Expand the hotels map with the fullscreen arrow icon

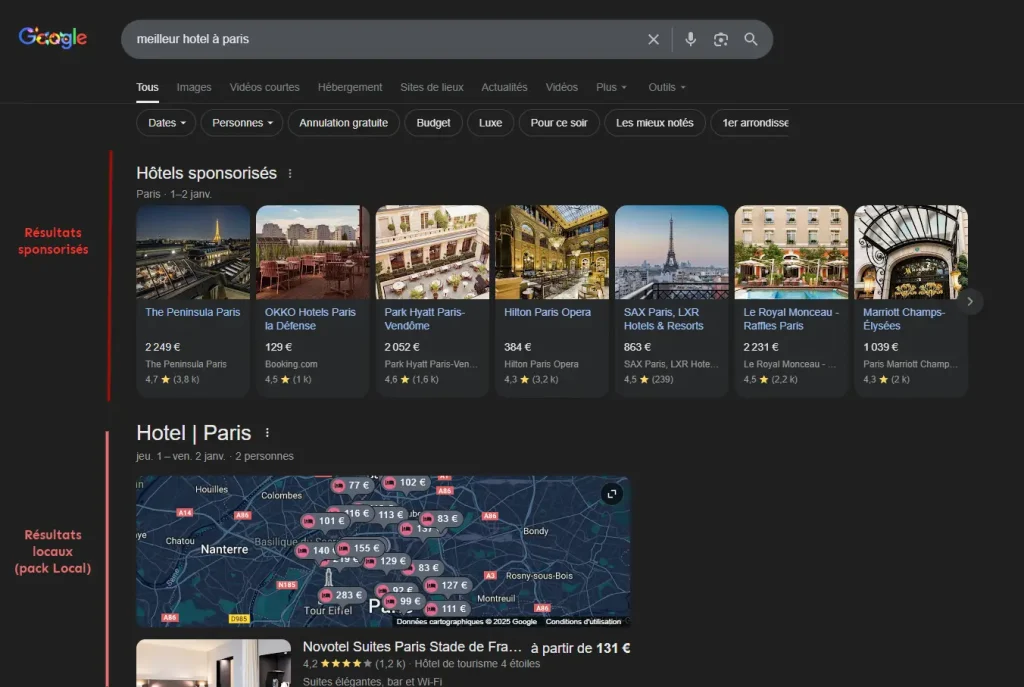click(x=611, y=493)
